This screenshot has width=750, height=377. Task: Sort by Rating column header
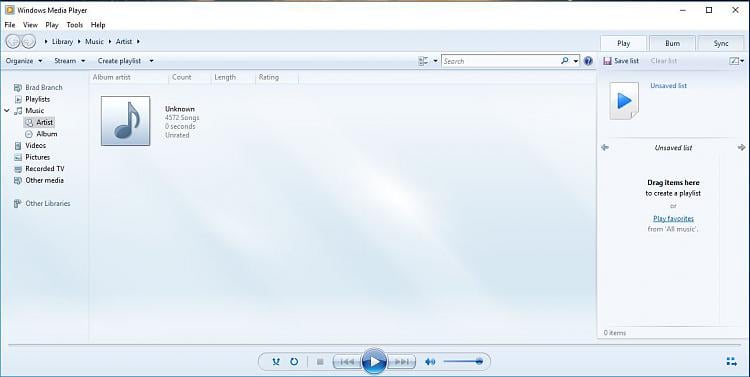tap(276, 77)
